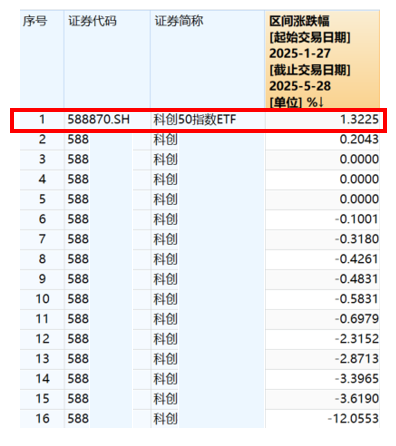Click the value -0.5831
396x446 pixels.
357,299
